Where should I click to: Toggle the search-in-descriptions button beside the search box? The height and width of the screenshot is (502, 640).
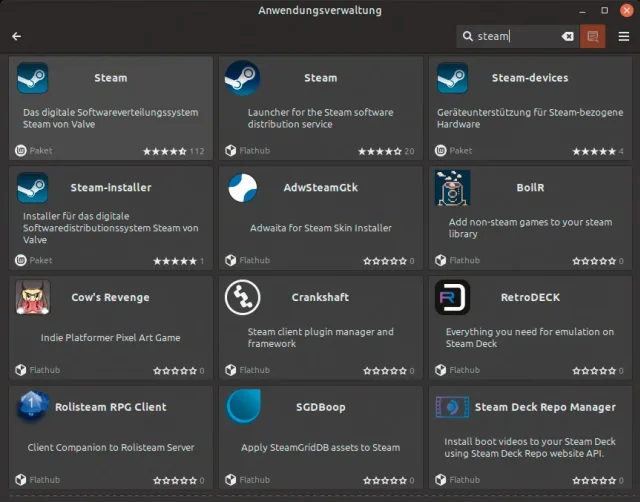(x=593, y=36)
